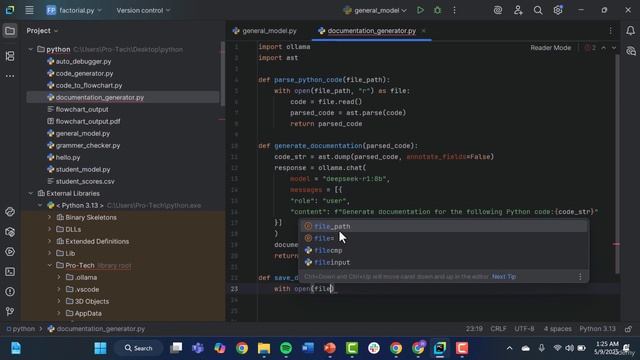
Task: Switch to general_model.py editor tab
Action: [265, 31]
